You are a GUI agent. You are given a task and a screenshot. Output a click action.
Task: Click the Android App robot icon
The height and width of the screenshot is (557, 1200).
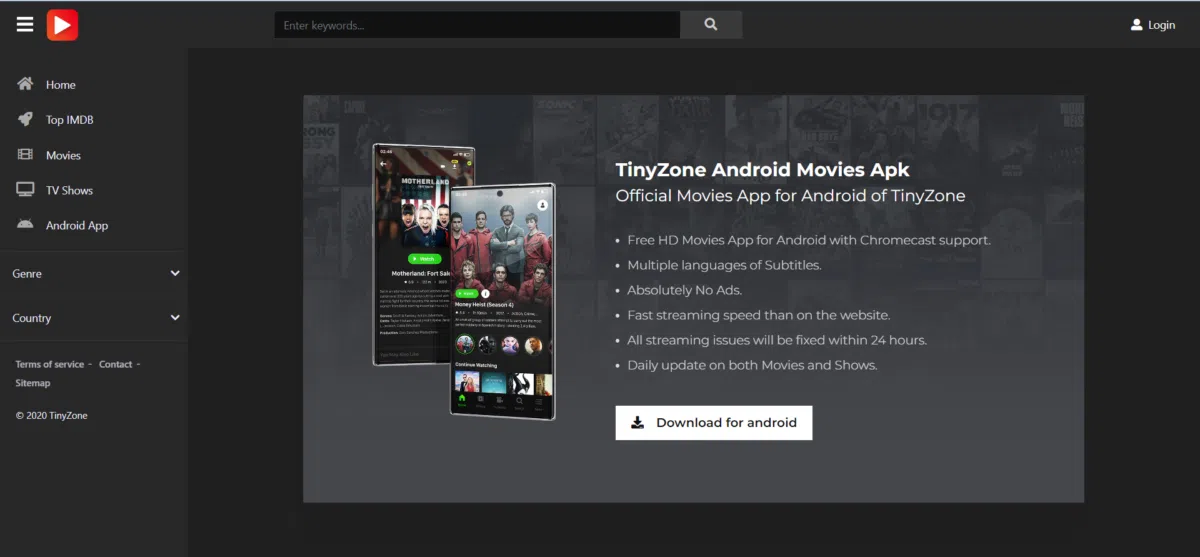click(25, 224)
